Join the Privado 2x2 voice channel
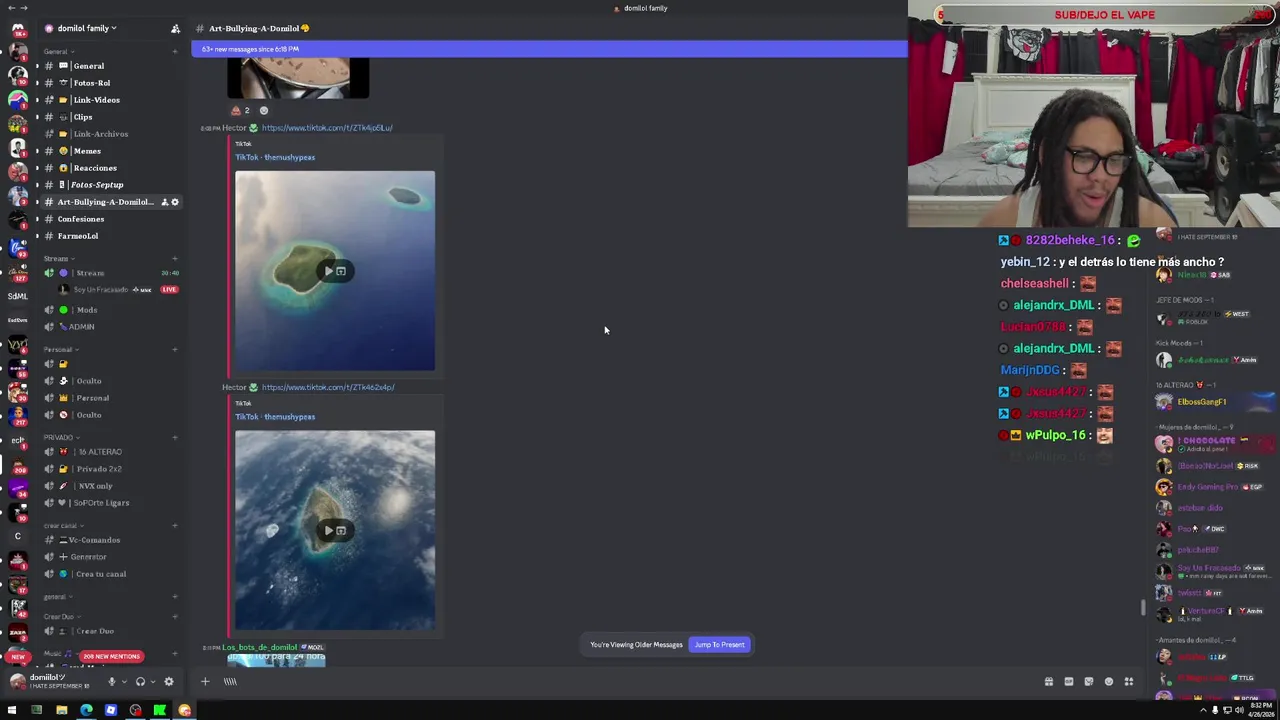Viewport: 1280px width, 720px height. 110,469
